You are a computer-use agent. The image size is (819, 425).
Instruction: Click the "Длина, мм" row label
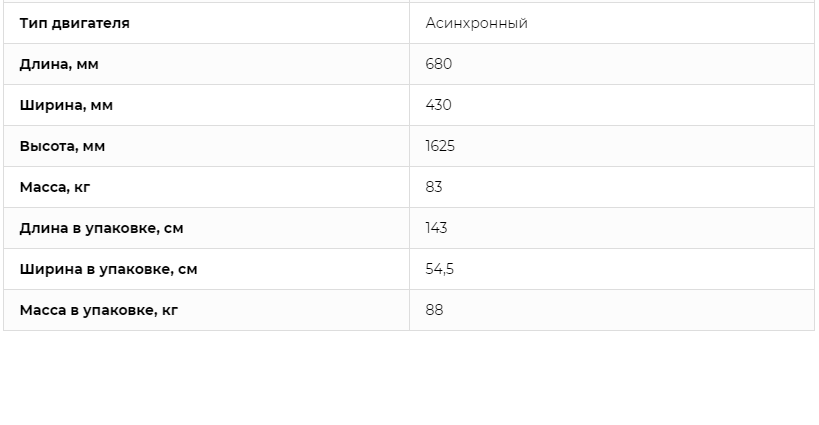[x=59, y=64]
